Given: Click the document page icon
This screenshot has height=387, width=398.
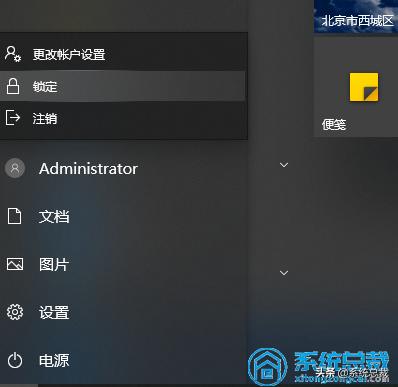Looking at the screenshot, I should pyautogui.click(x=14, y=216).
